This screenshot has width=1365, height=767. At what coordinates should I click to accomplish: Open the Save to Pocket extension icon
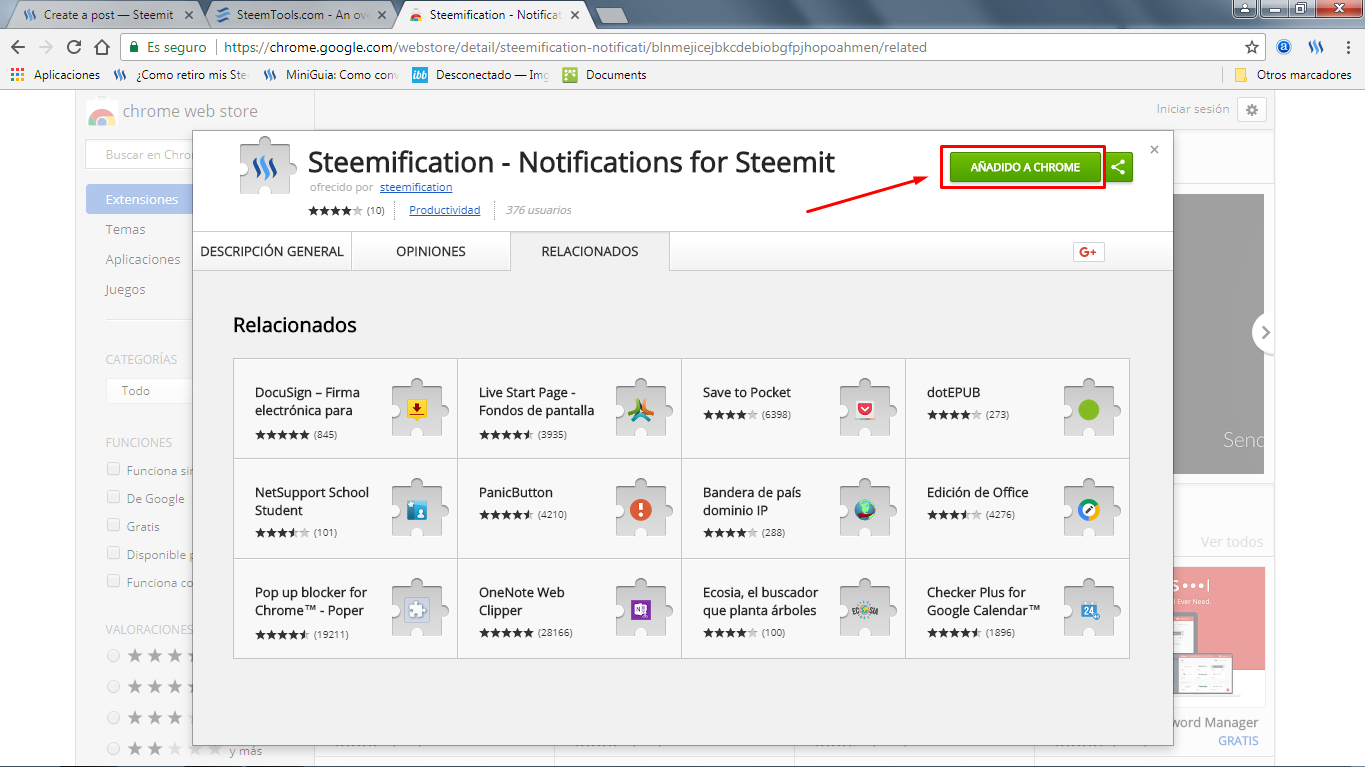click(864, 408)
